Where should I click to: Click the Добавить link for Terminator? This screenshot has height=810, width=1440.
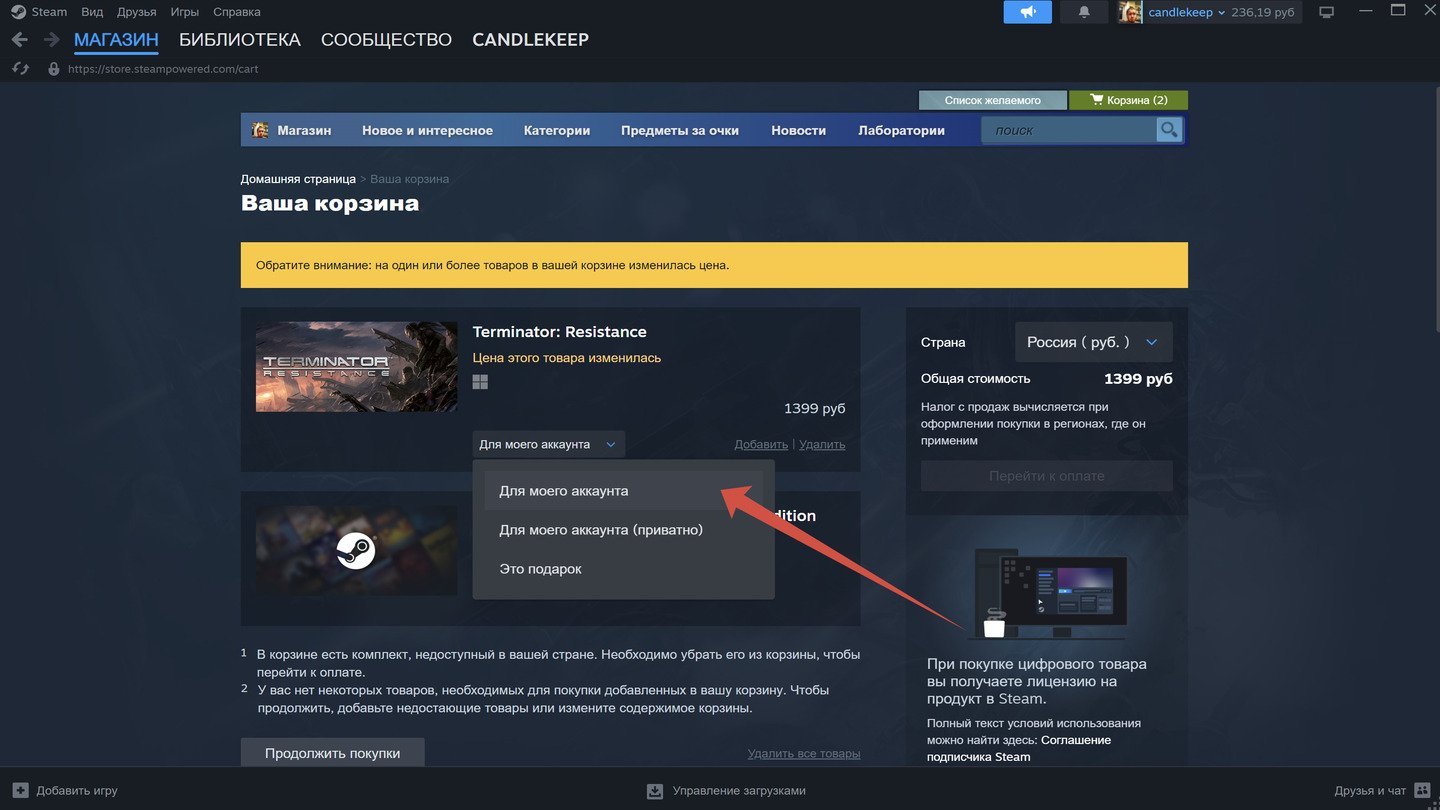(x=761, y=444)
